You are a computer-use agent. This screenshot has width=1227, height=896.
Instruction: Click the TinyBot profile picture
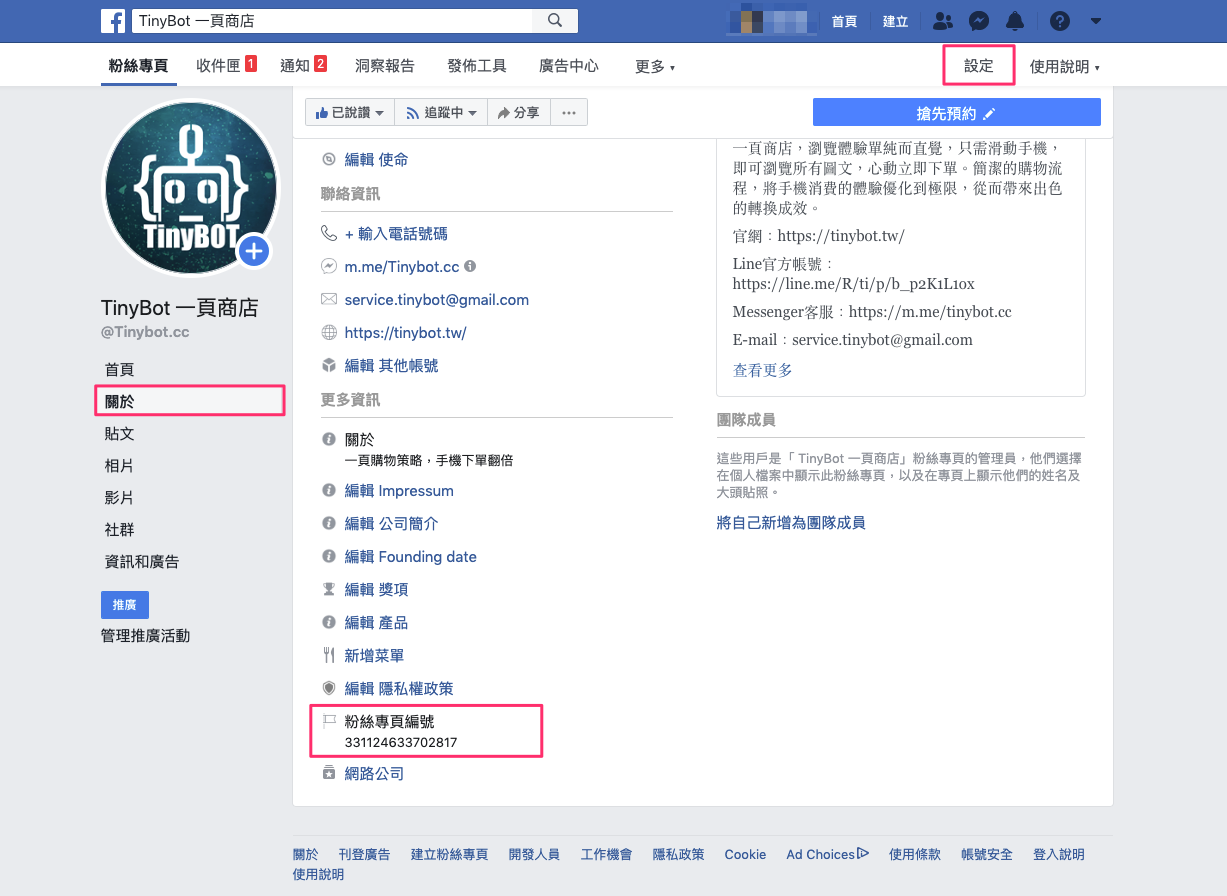click(190, 187)
